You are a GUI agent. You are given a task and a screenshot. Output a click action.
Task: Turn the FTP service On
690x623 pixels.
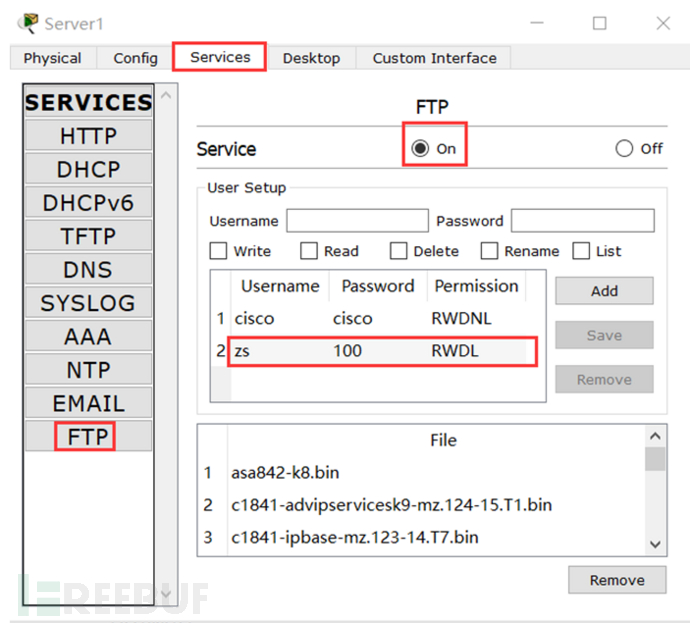[420, 148]
